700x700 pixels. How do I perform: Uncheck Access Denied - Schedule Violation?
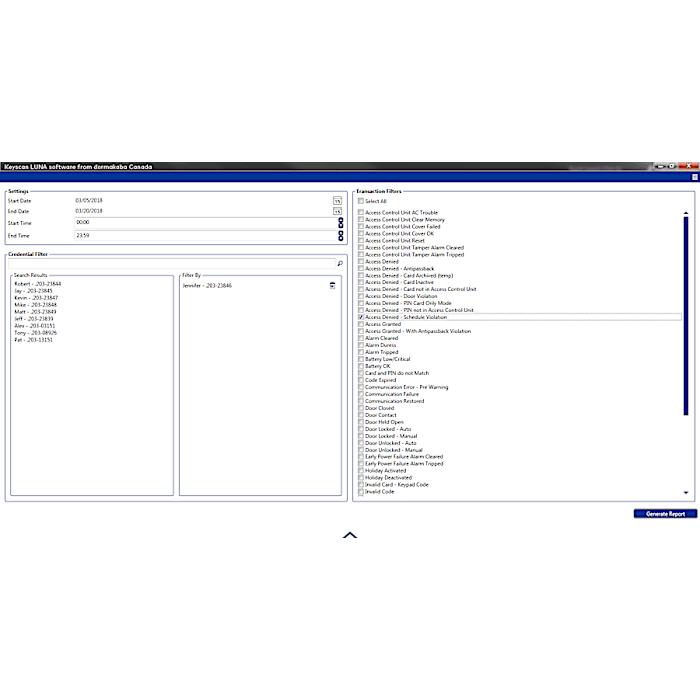click(x=362, y=317)
